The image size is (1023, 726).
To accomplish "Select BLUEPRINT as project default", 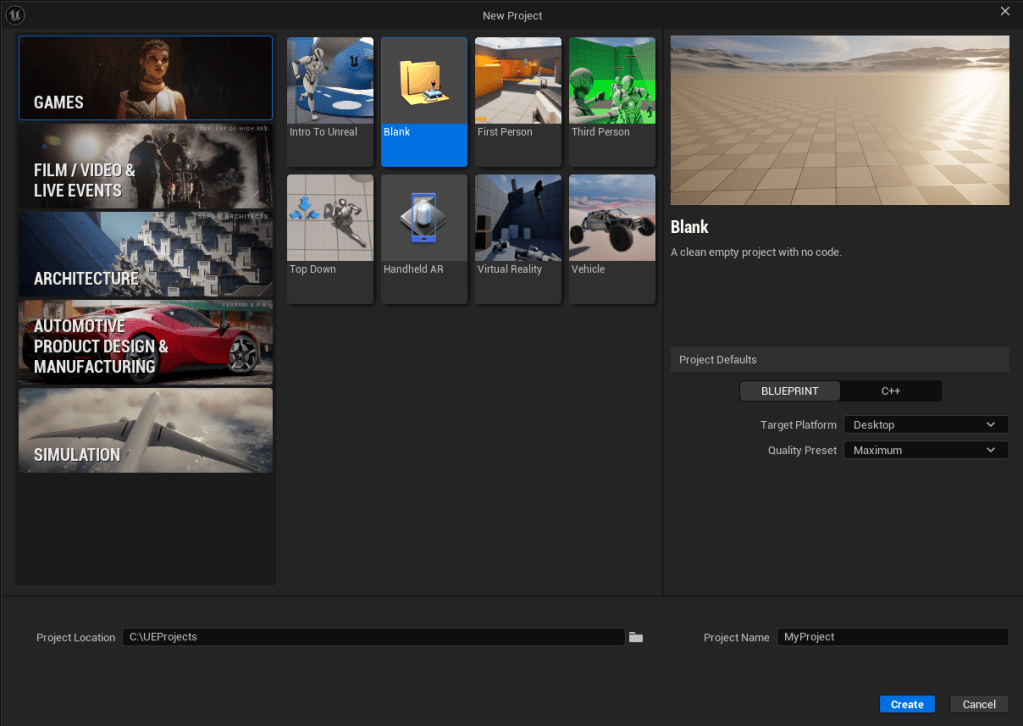I will [789, 391].
